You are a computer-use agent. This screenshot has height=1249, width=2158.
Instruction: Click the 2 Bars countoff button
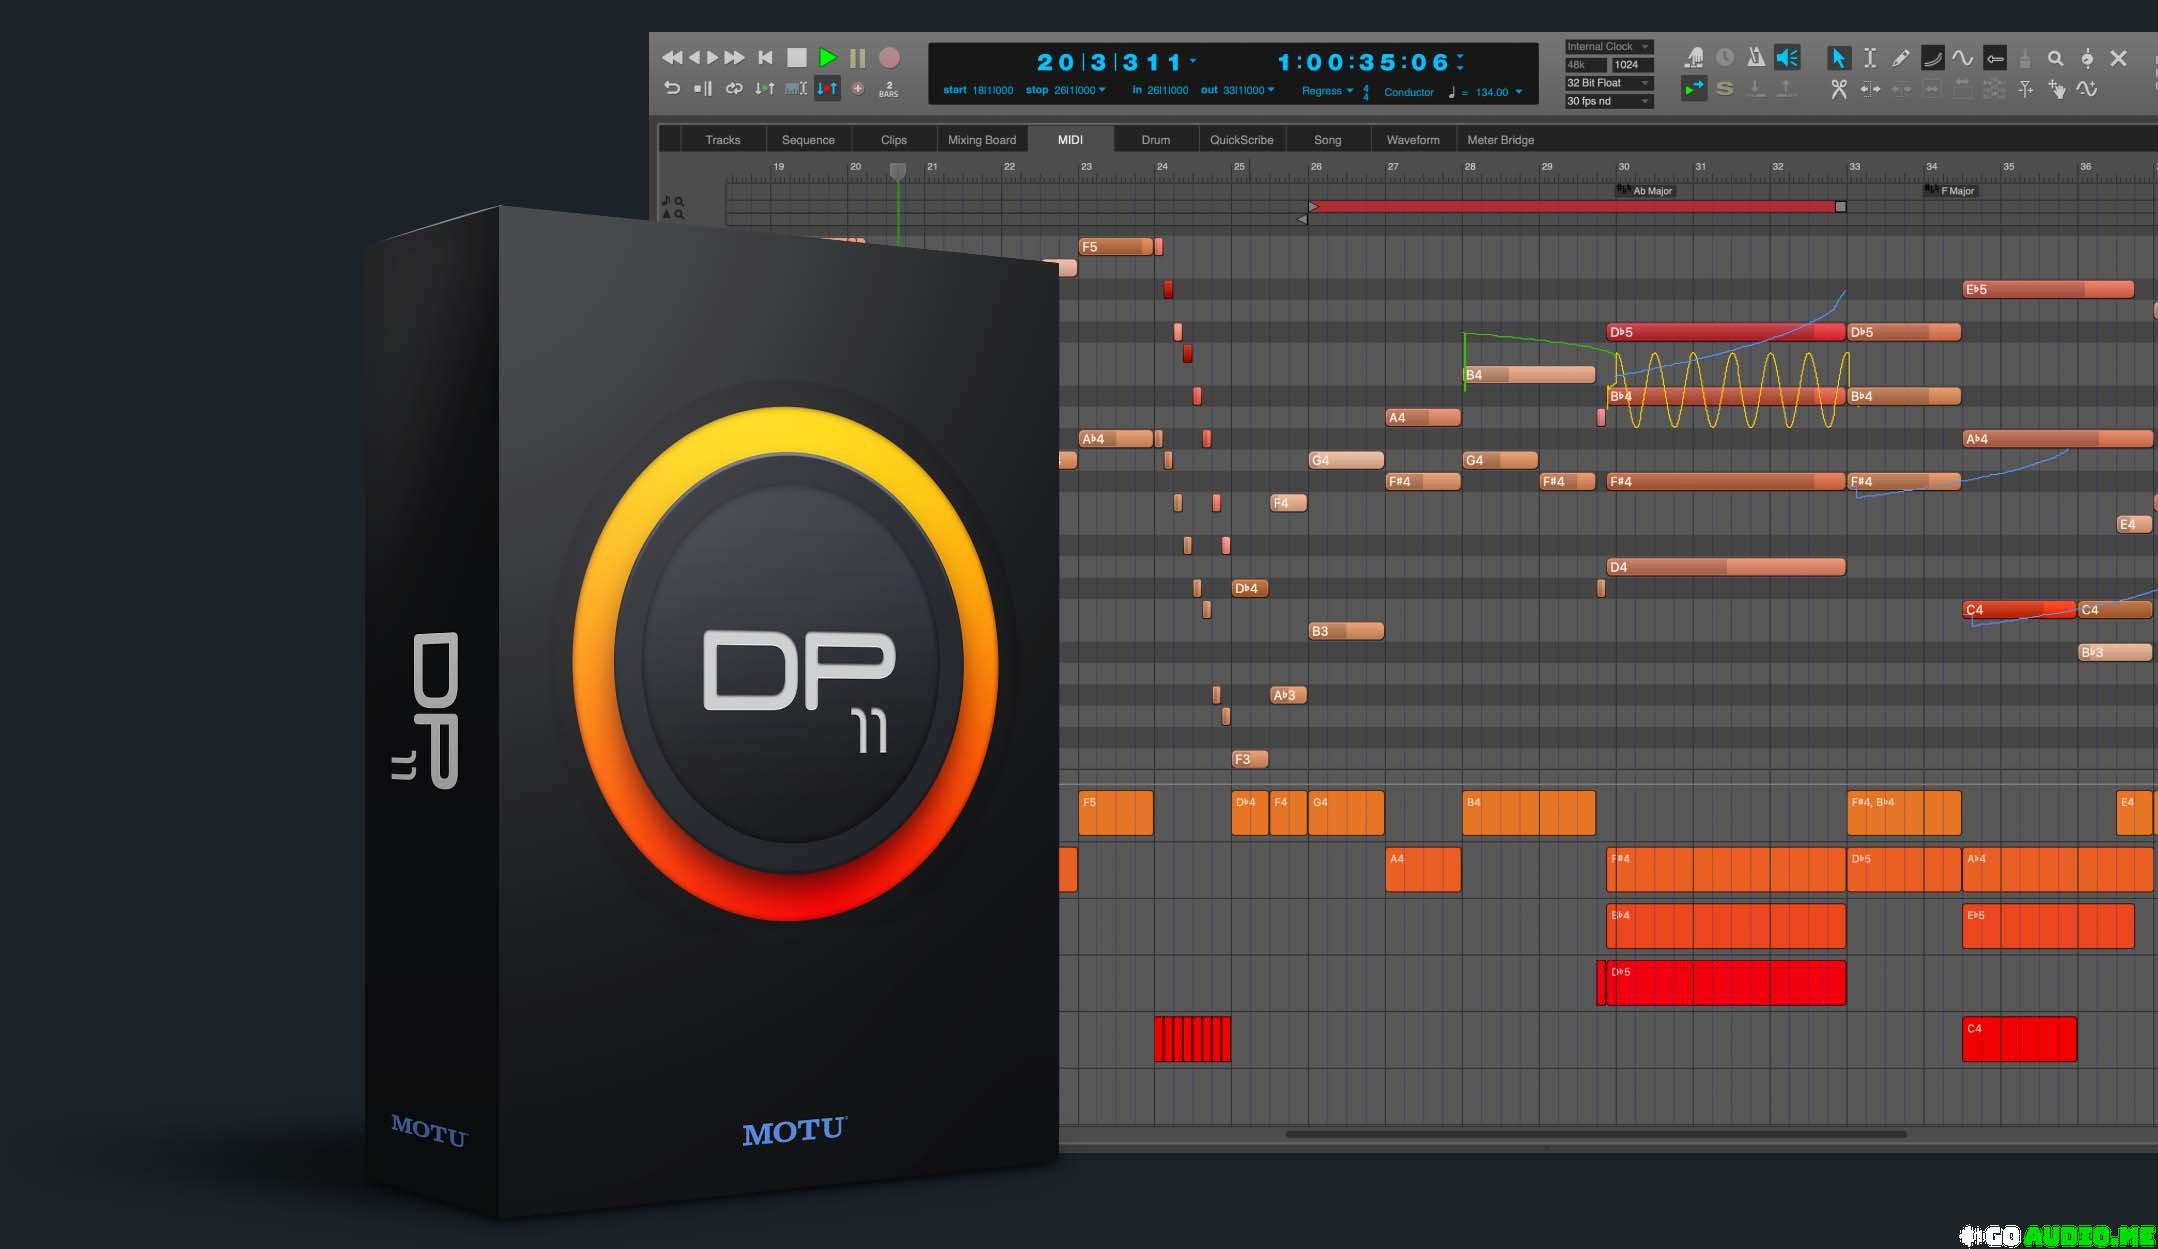(x=888, y=90)
